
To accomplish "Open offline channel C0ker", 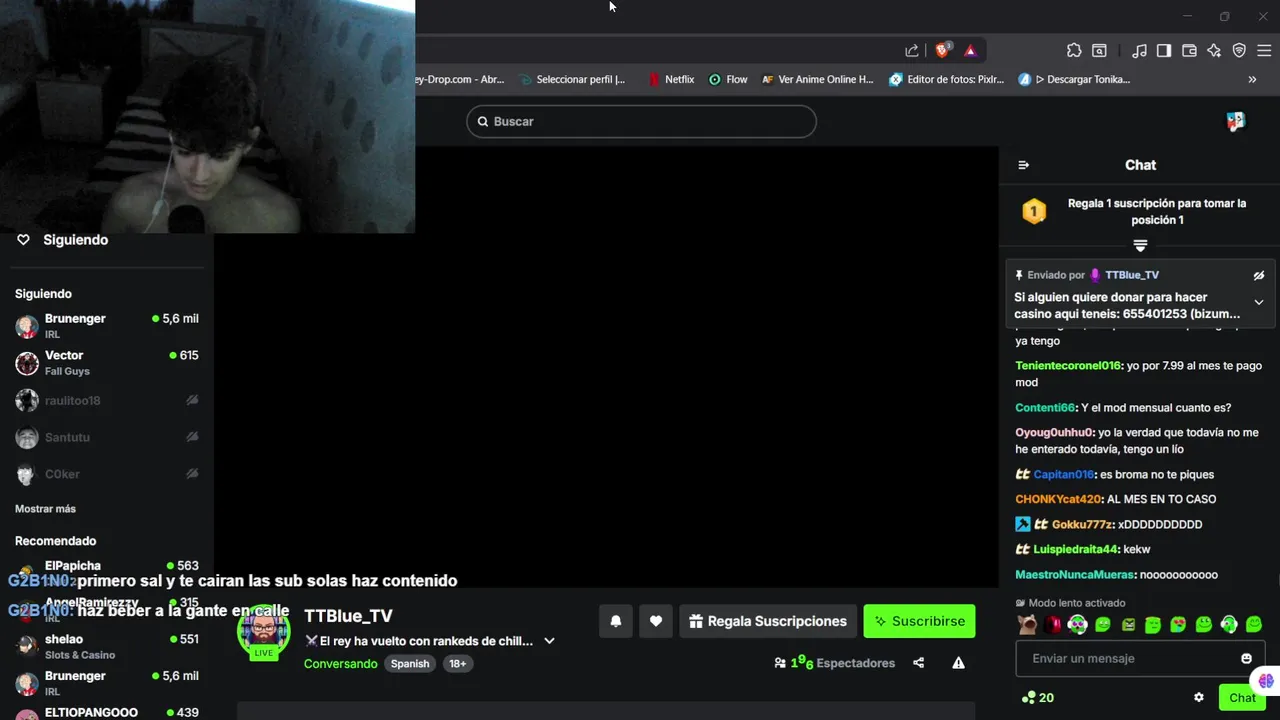I will pos(107,474).
